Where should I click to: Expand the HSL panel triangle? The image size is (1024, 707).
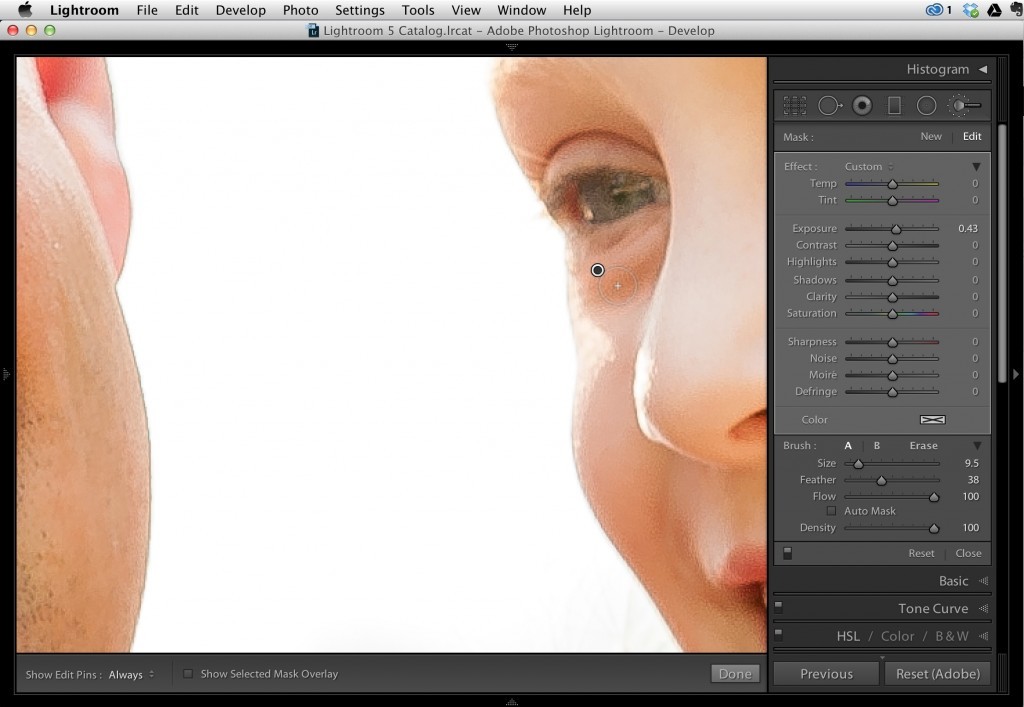click(x=984, y=636)
